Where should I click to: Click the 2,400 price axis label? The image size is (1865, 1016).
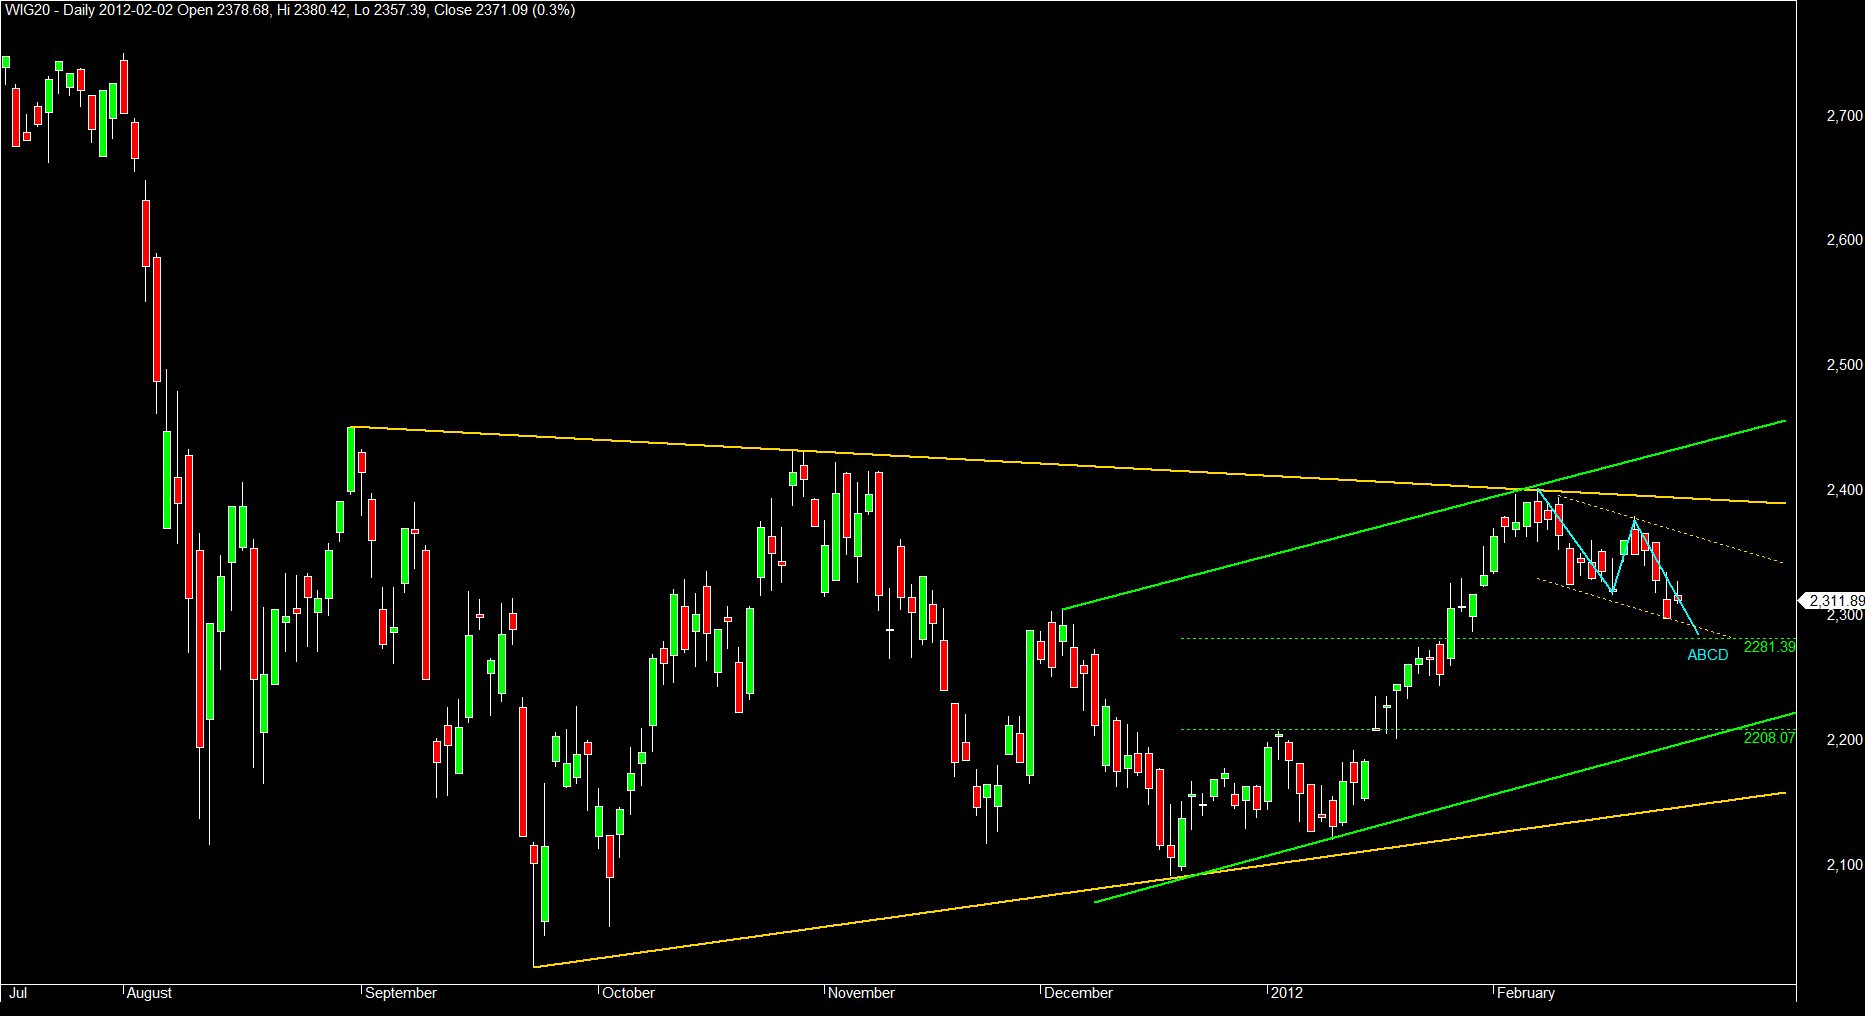pyautogui.click(x=1844, y=490)
